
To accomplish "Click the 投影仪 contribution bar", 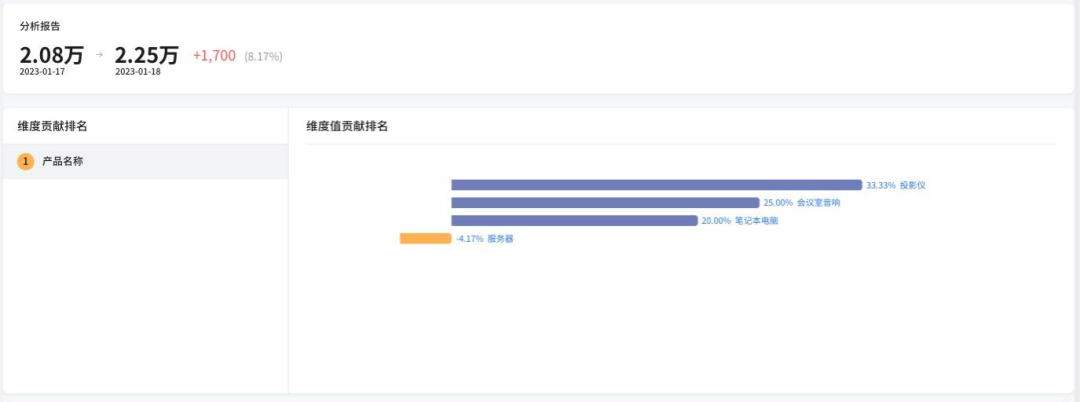I will (656, 185).
